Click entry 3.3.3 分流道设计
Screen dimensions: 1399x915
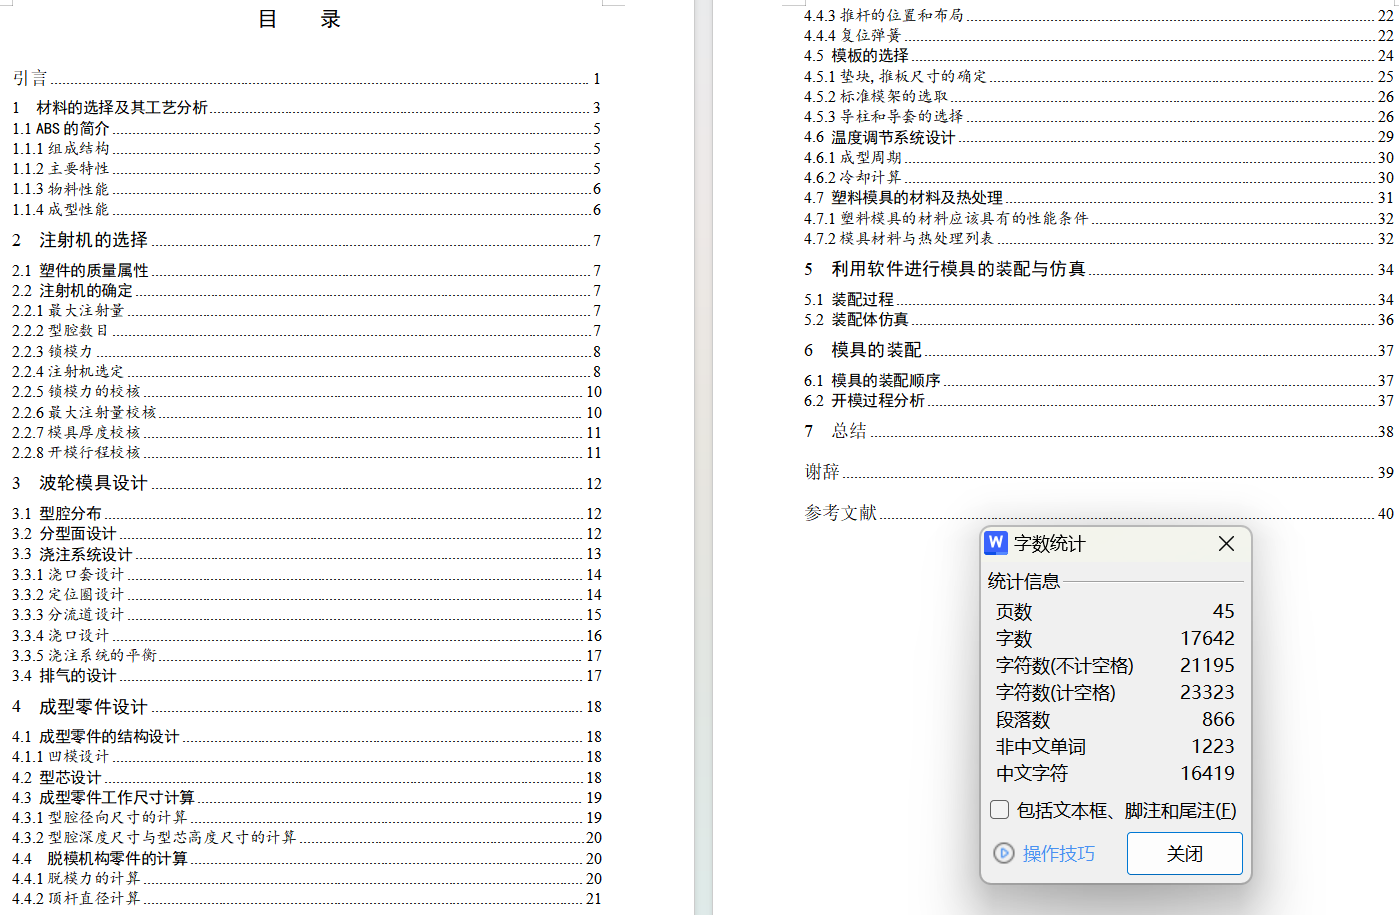pyautogui.click(x=306, y=614)
